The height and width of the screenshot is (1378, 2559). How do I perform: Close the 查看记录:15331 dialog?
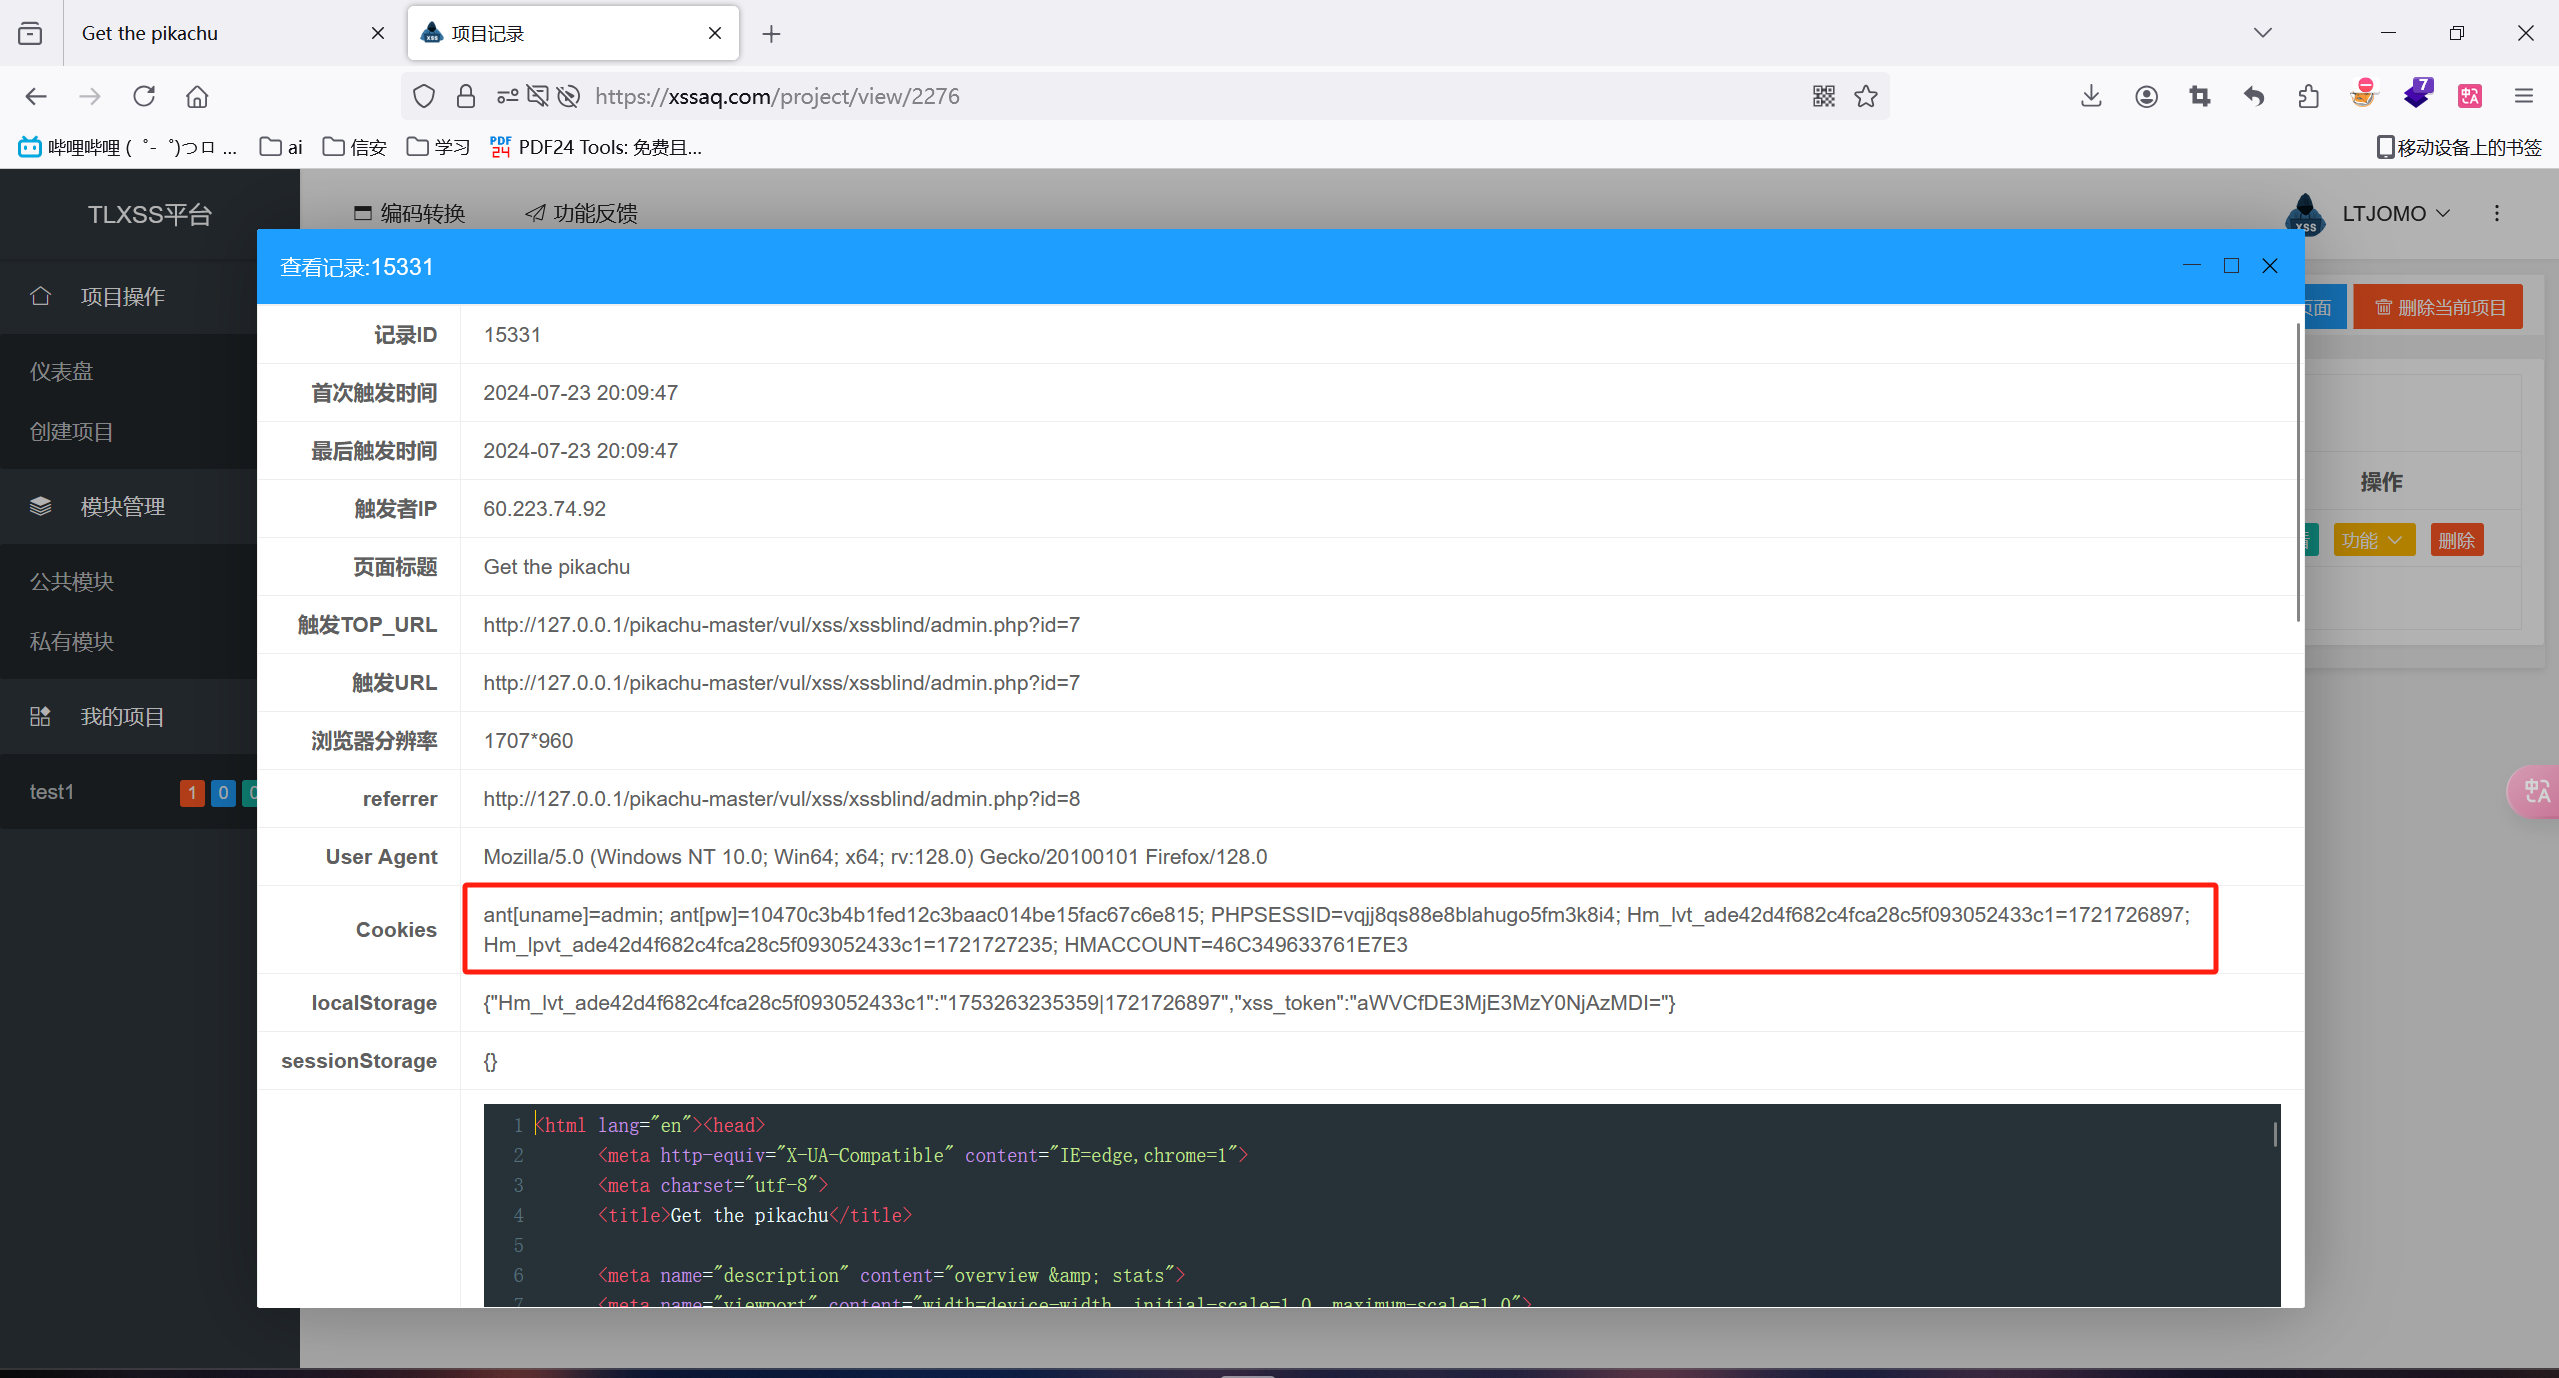coord(2270,265)
